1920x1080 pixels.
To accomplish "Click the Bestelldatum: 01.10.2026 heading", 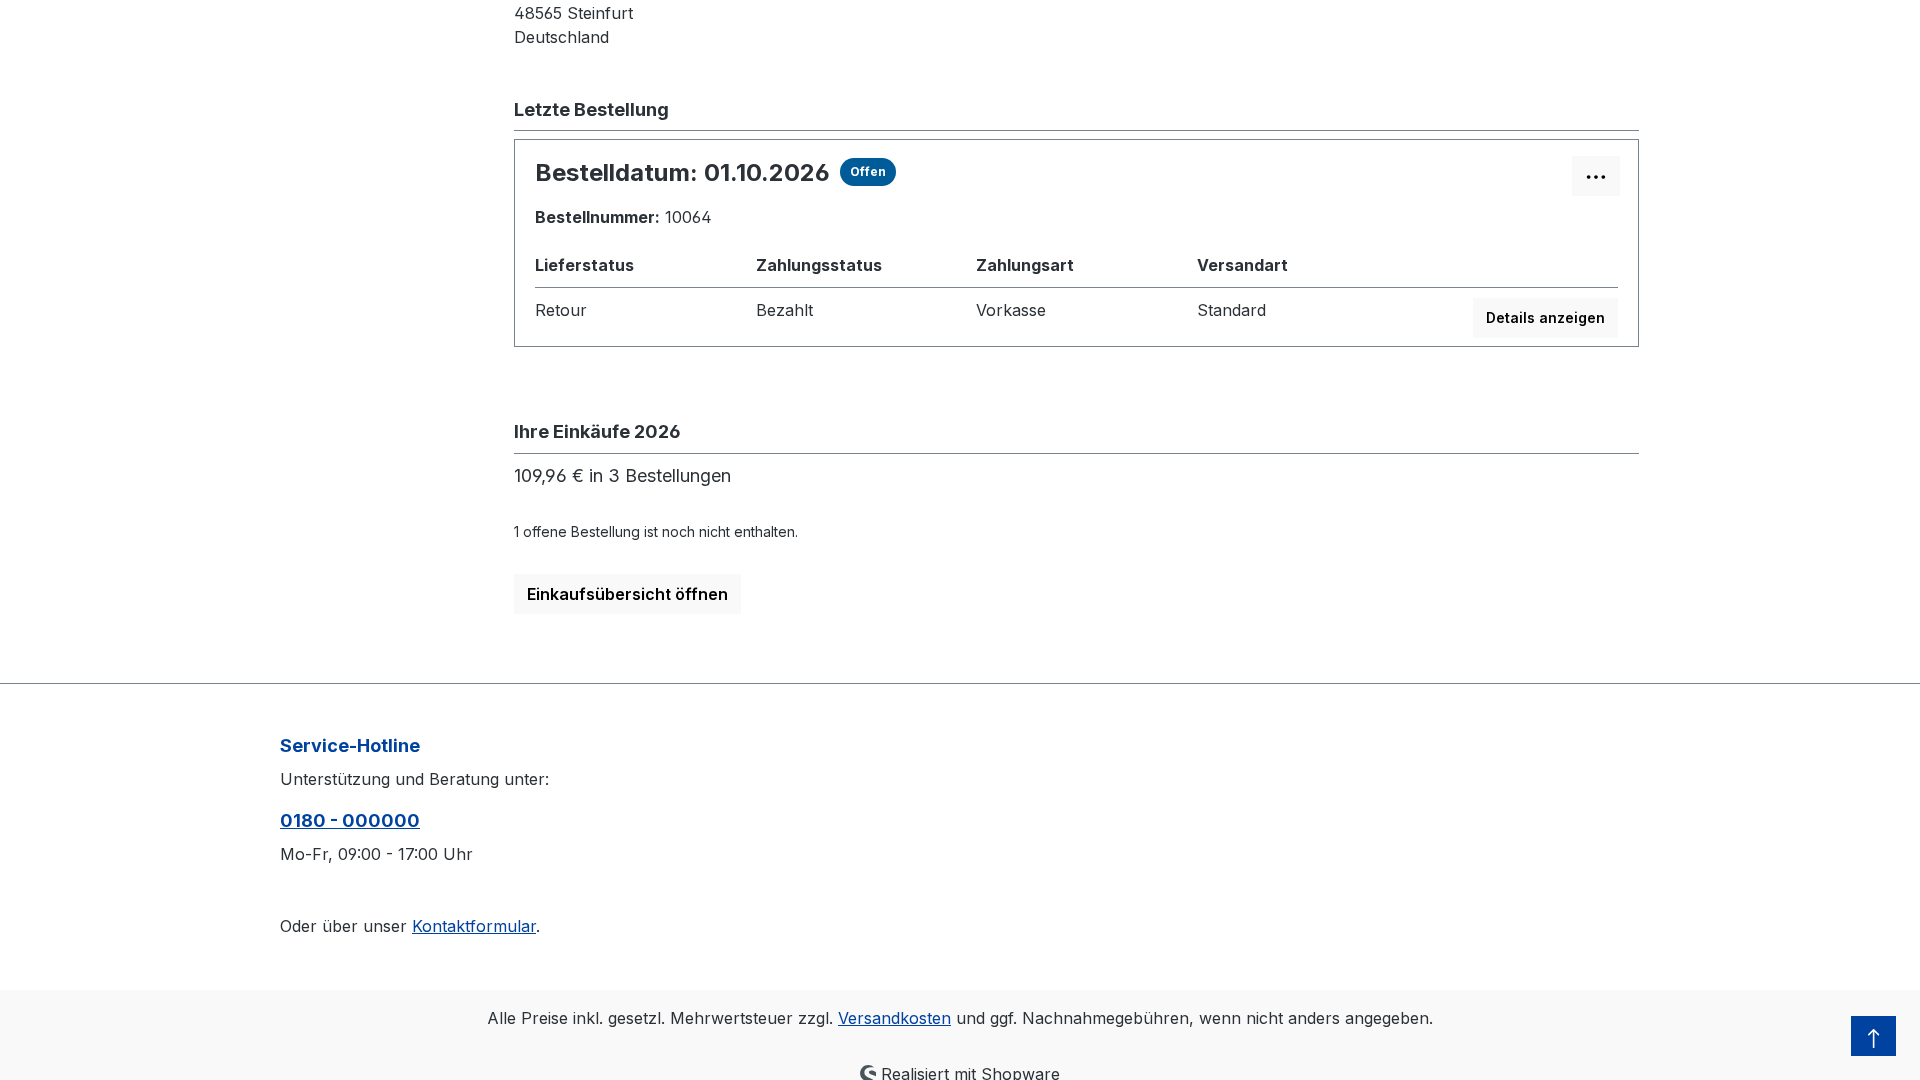I will (x=682, y=172).
